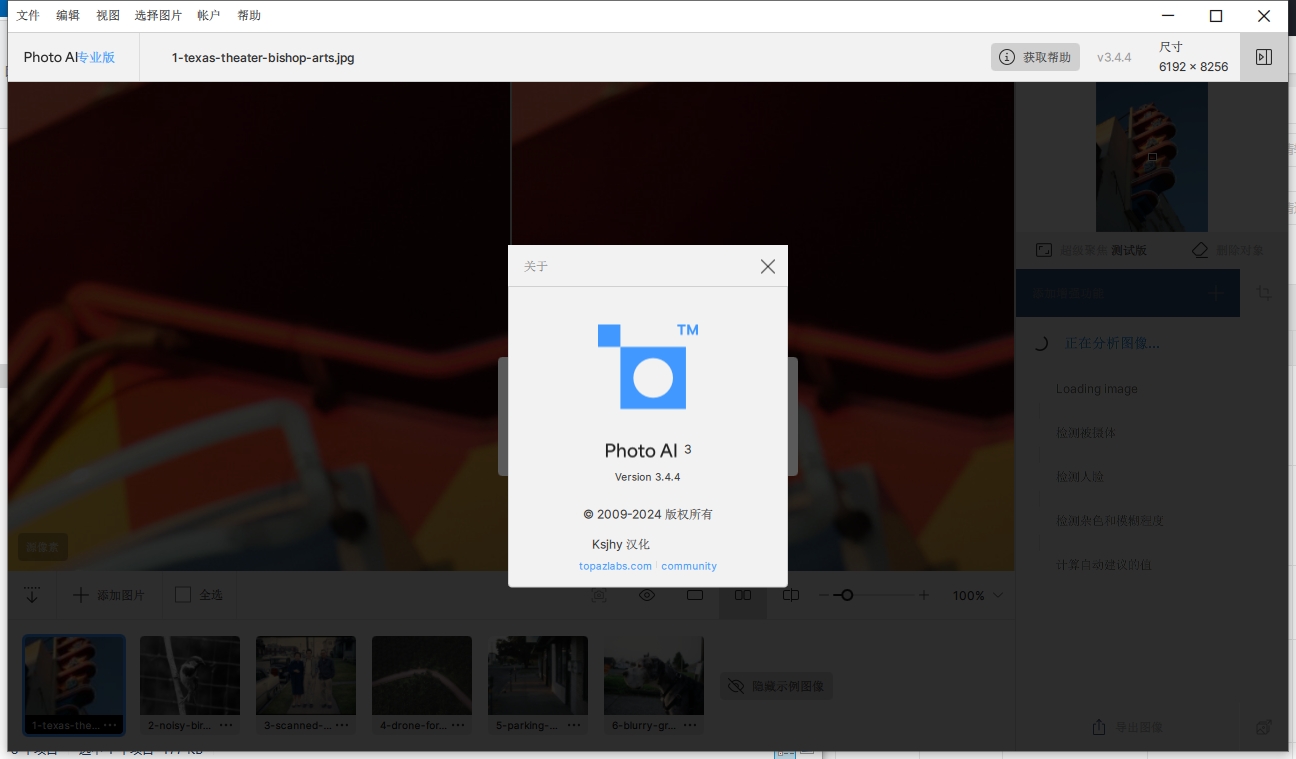Toggle the eye preview icon
Image resolution: width=1296 pixels, height=759 pixels.
pyautogui.click(x=647, y=595)
